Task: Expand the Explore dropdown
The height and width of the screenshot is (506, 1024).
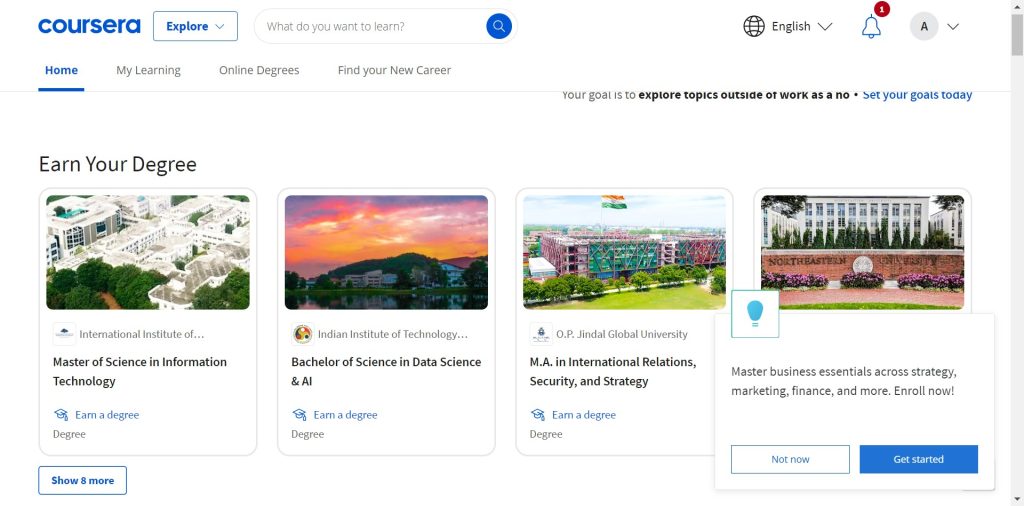Action: tap(195, 26)
